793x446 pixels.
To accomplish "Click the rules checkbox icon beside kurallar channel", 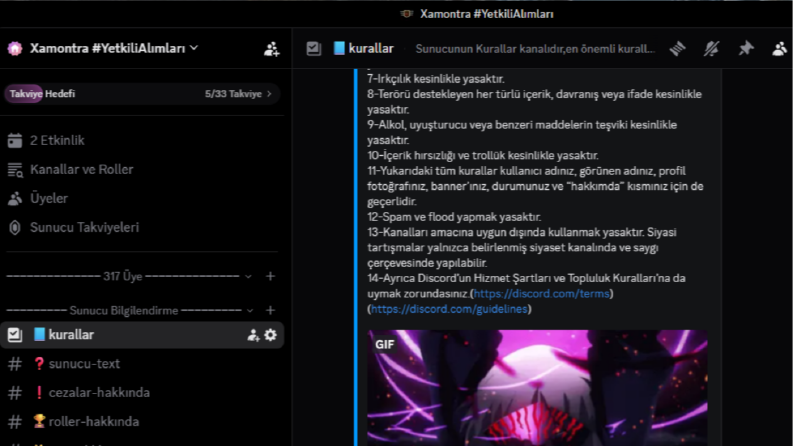I will pos(15,335).
